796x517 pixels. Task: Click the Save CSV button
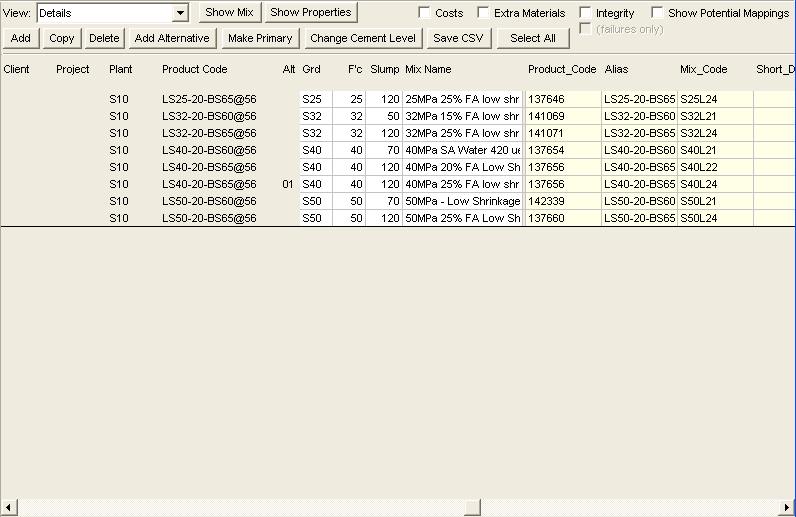458,38
